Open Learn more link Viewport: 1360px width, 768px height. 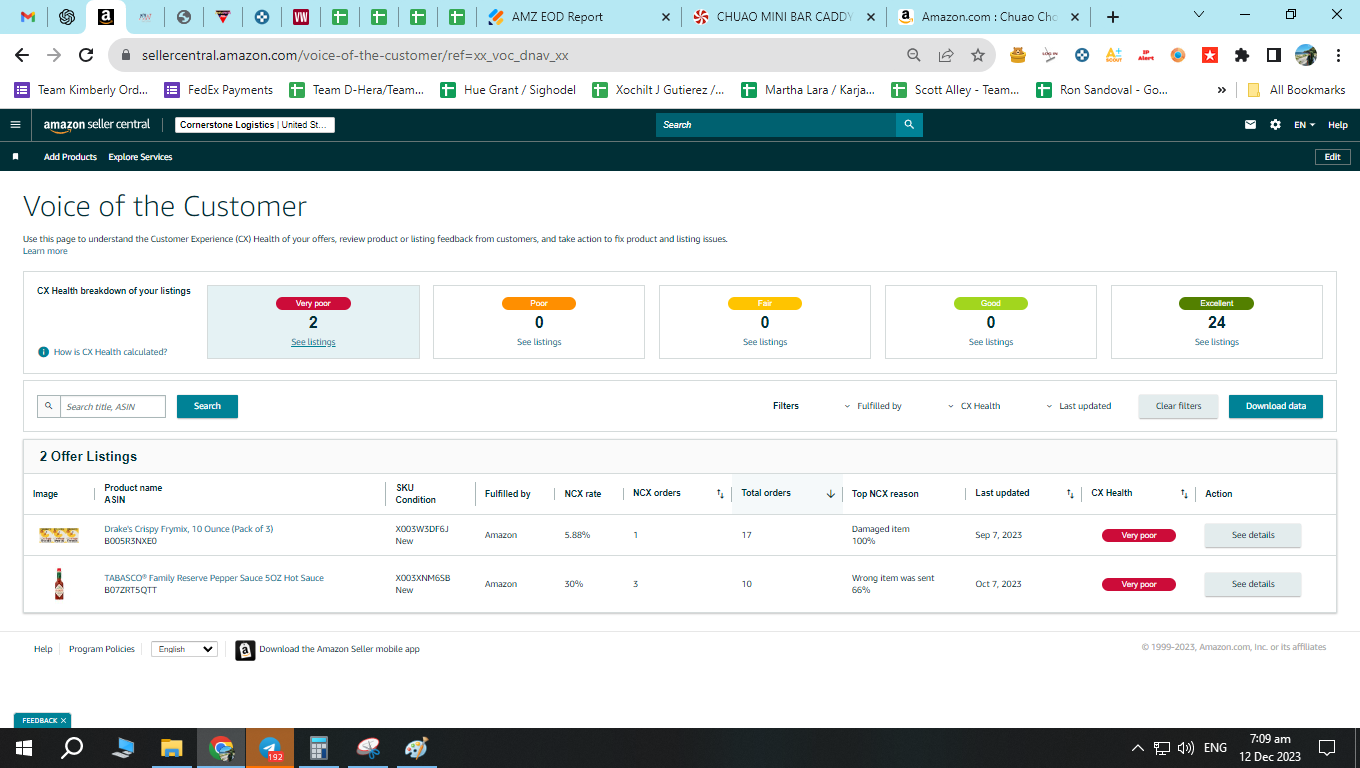coord(45,251)
